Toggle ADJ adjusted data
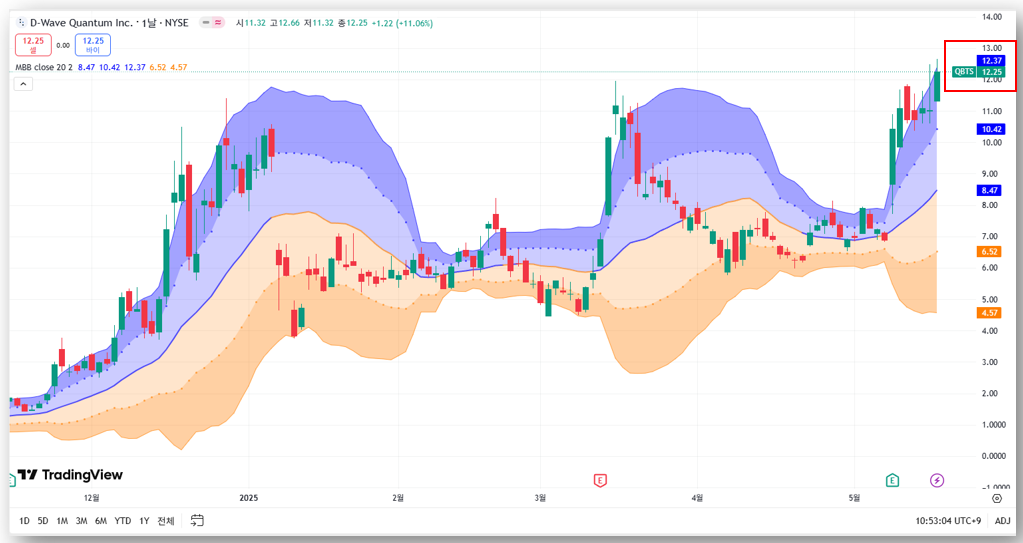 1003,521
